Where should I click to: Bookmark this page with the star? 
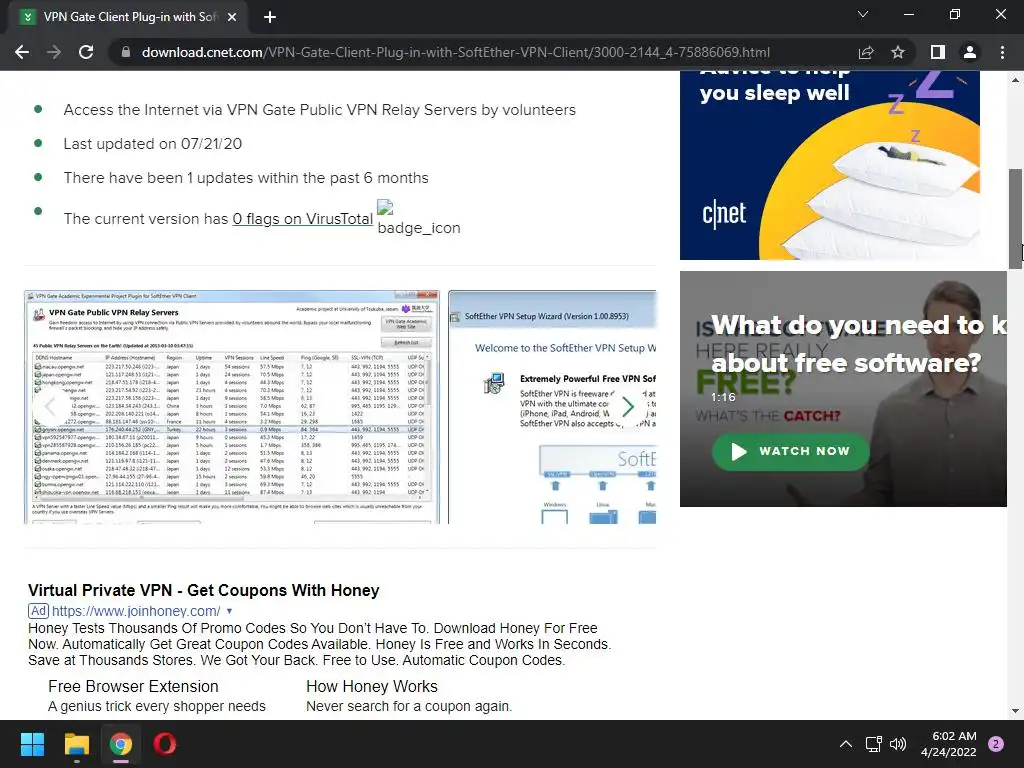(x=898, y=52)
